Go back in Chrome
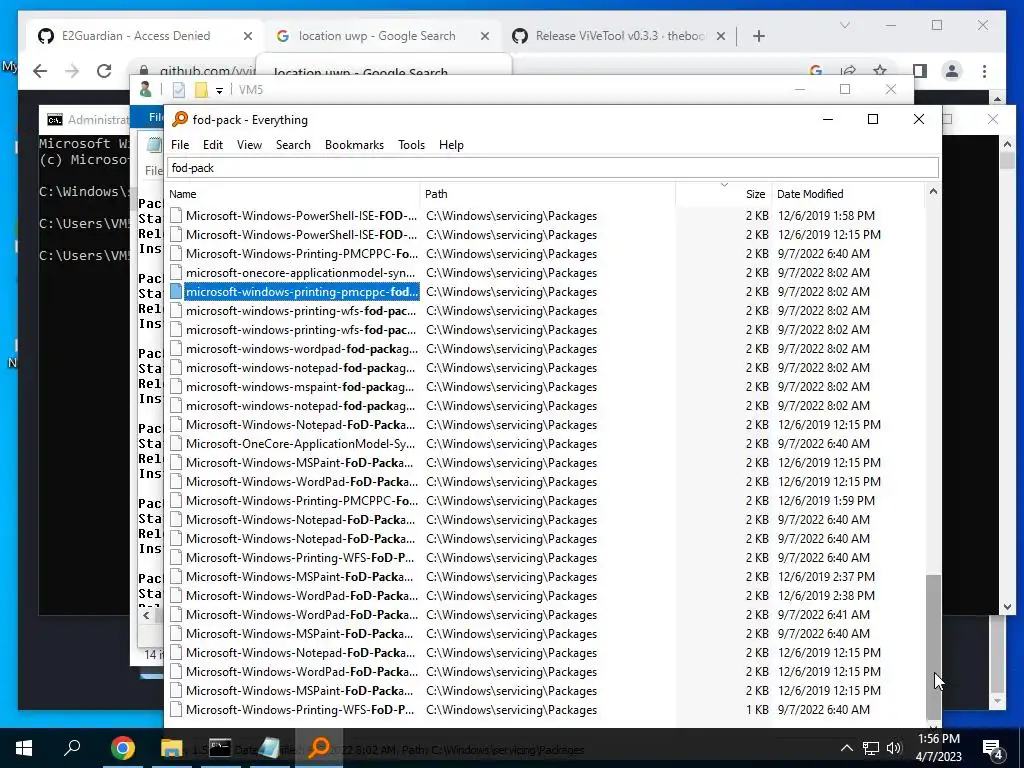Image resolution: width=1024 pixels, height=768 pixels. (x=40, y=71)
